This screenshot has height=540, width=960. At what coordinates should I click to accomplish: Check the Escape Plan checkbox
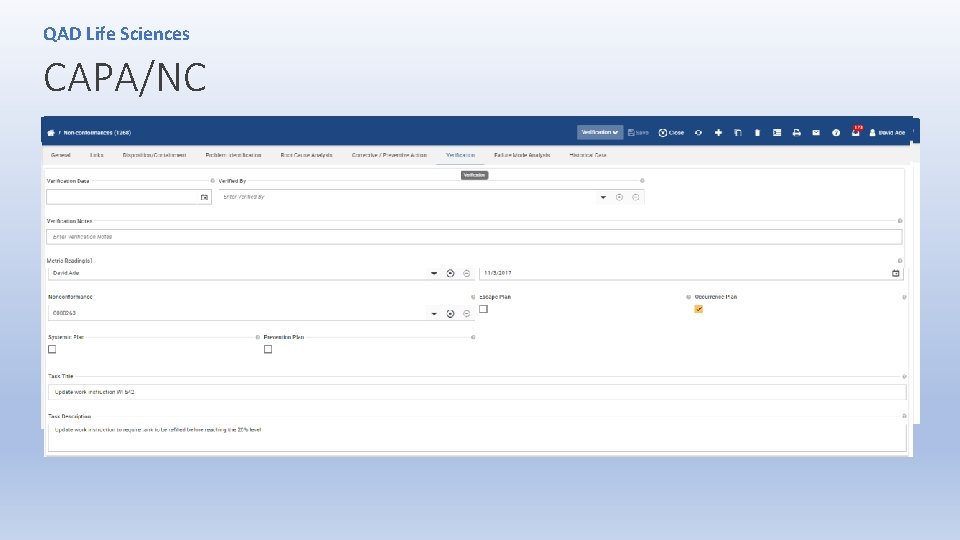(x=484, y=309)
